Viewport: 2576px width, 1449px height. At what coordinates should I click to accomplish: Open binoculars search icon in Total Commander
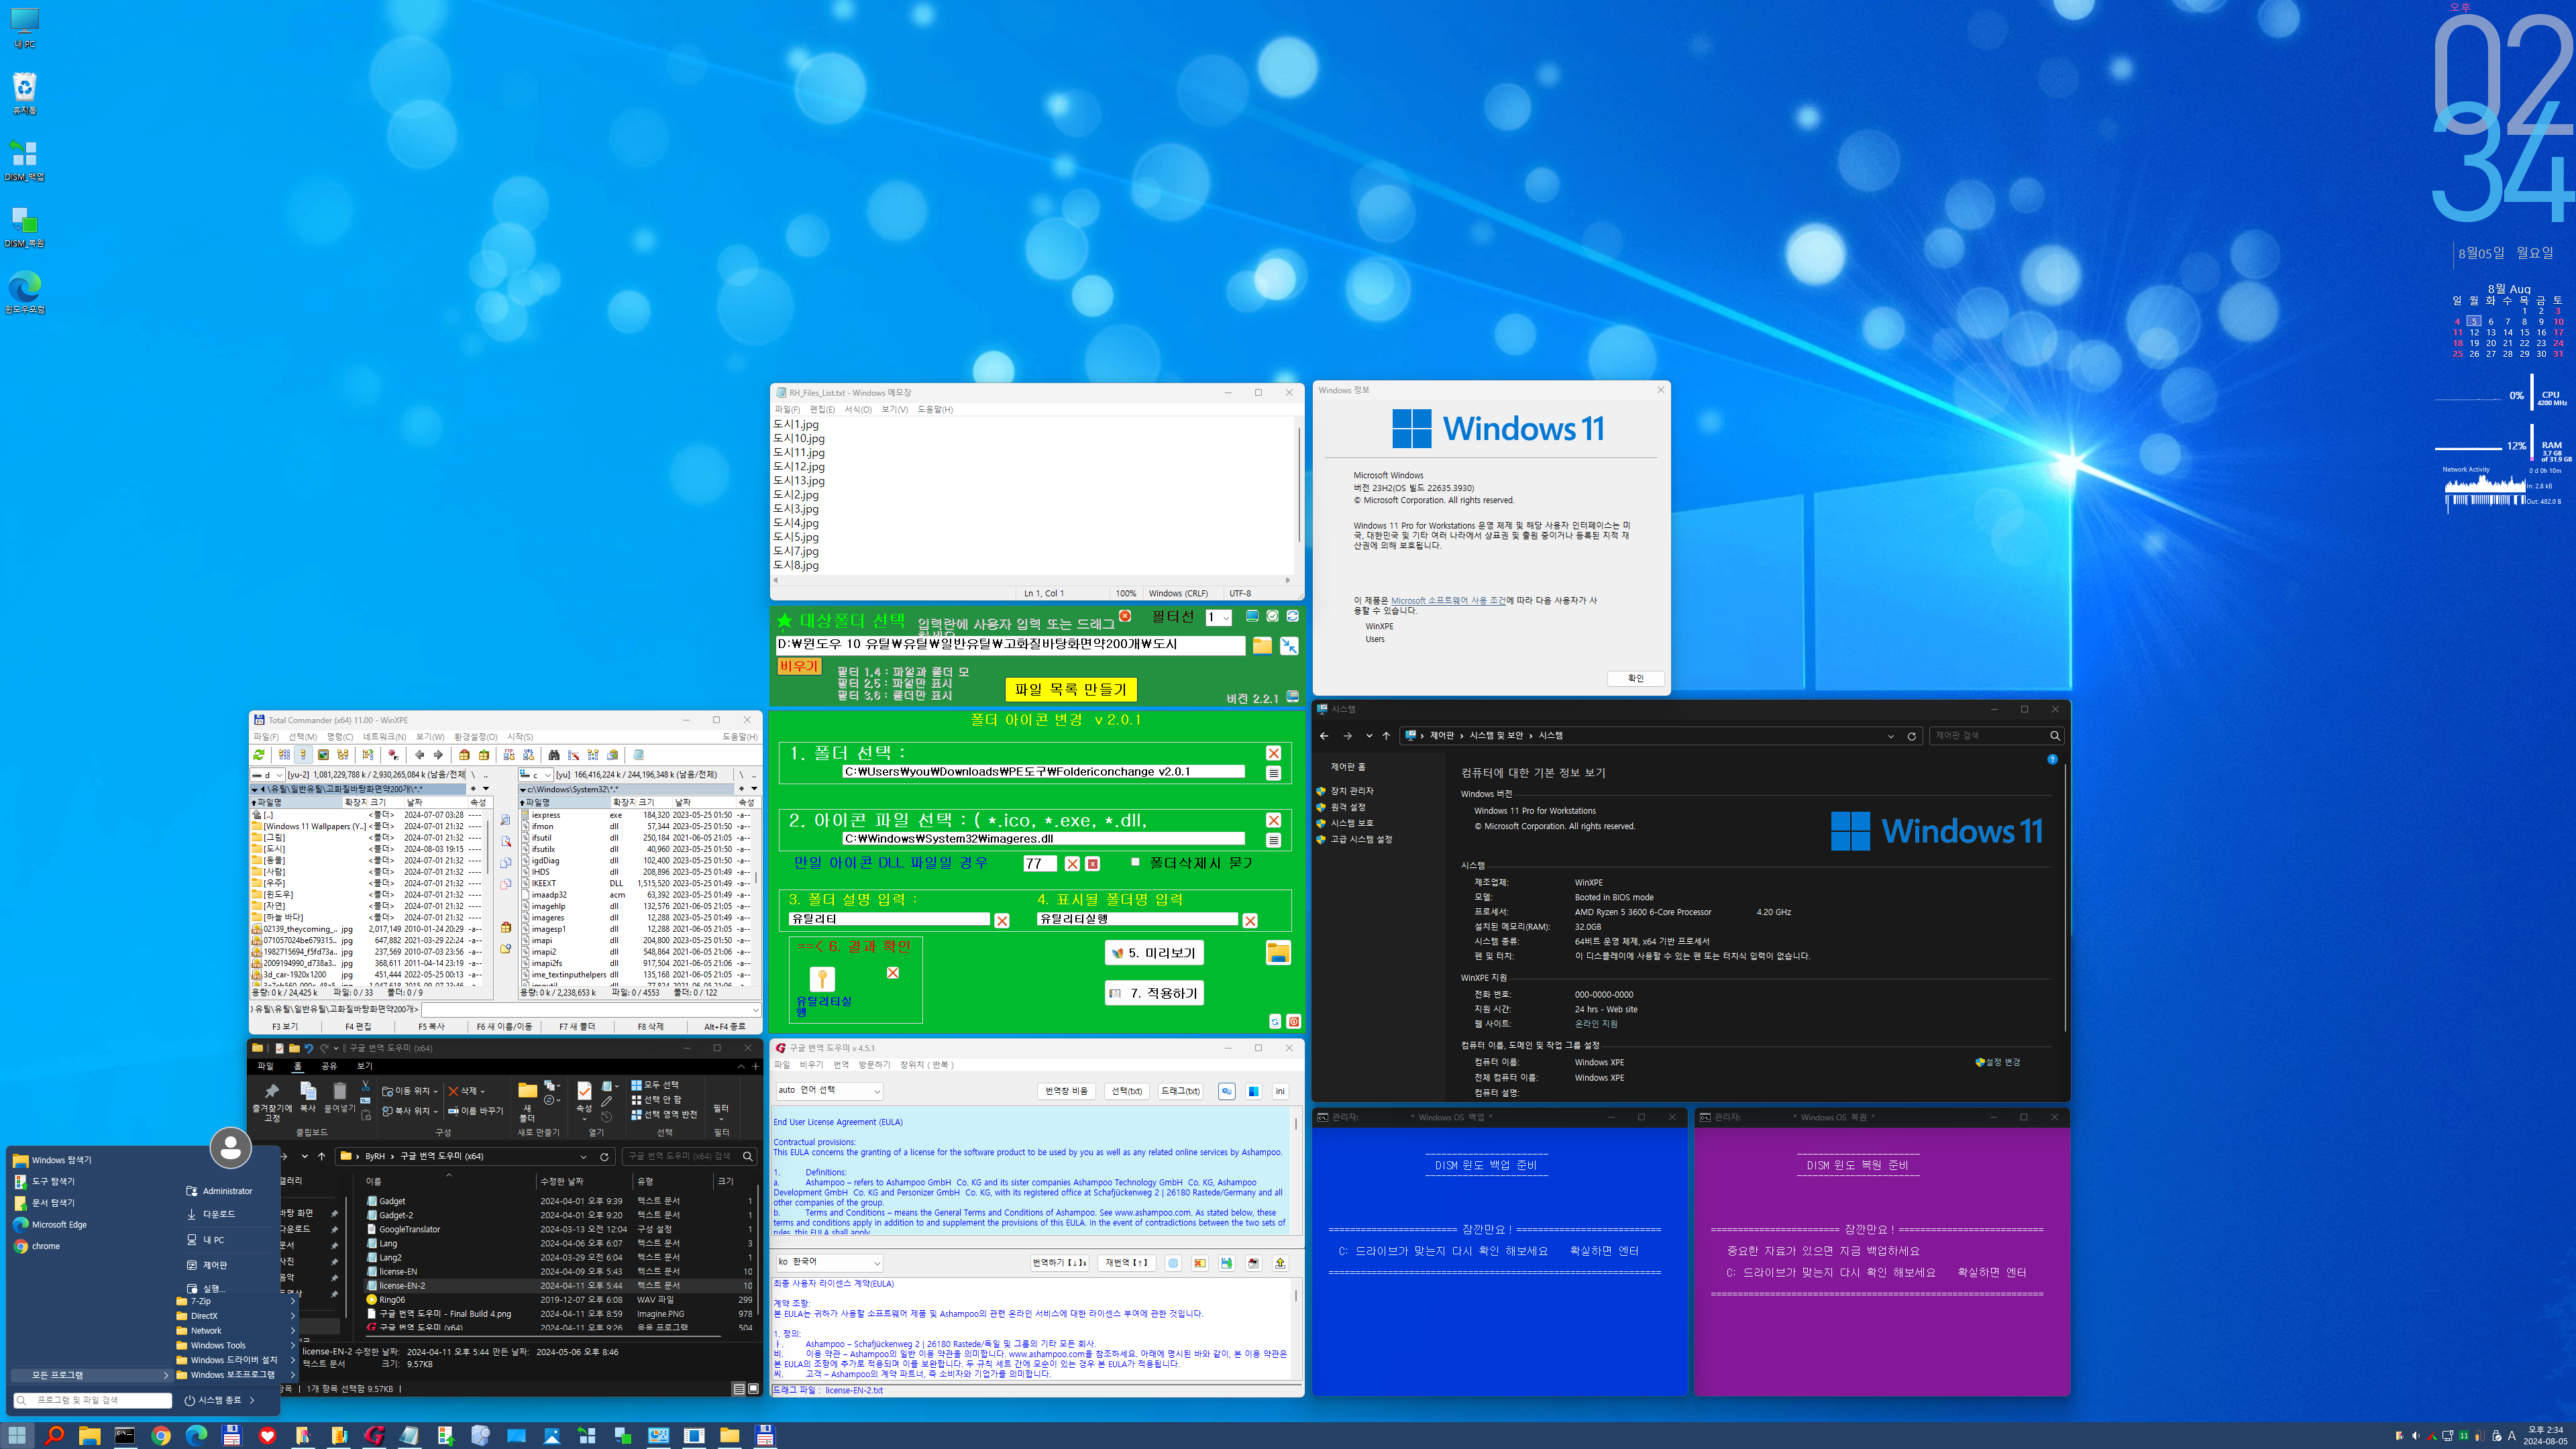(x=554, y=755)
